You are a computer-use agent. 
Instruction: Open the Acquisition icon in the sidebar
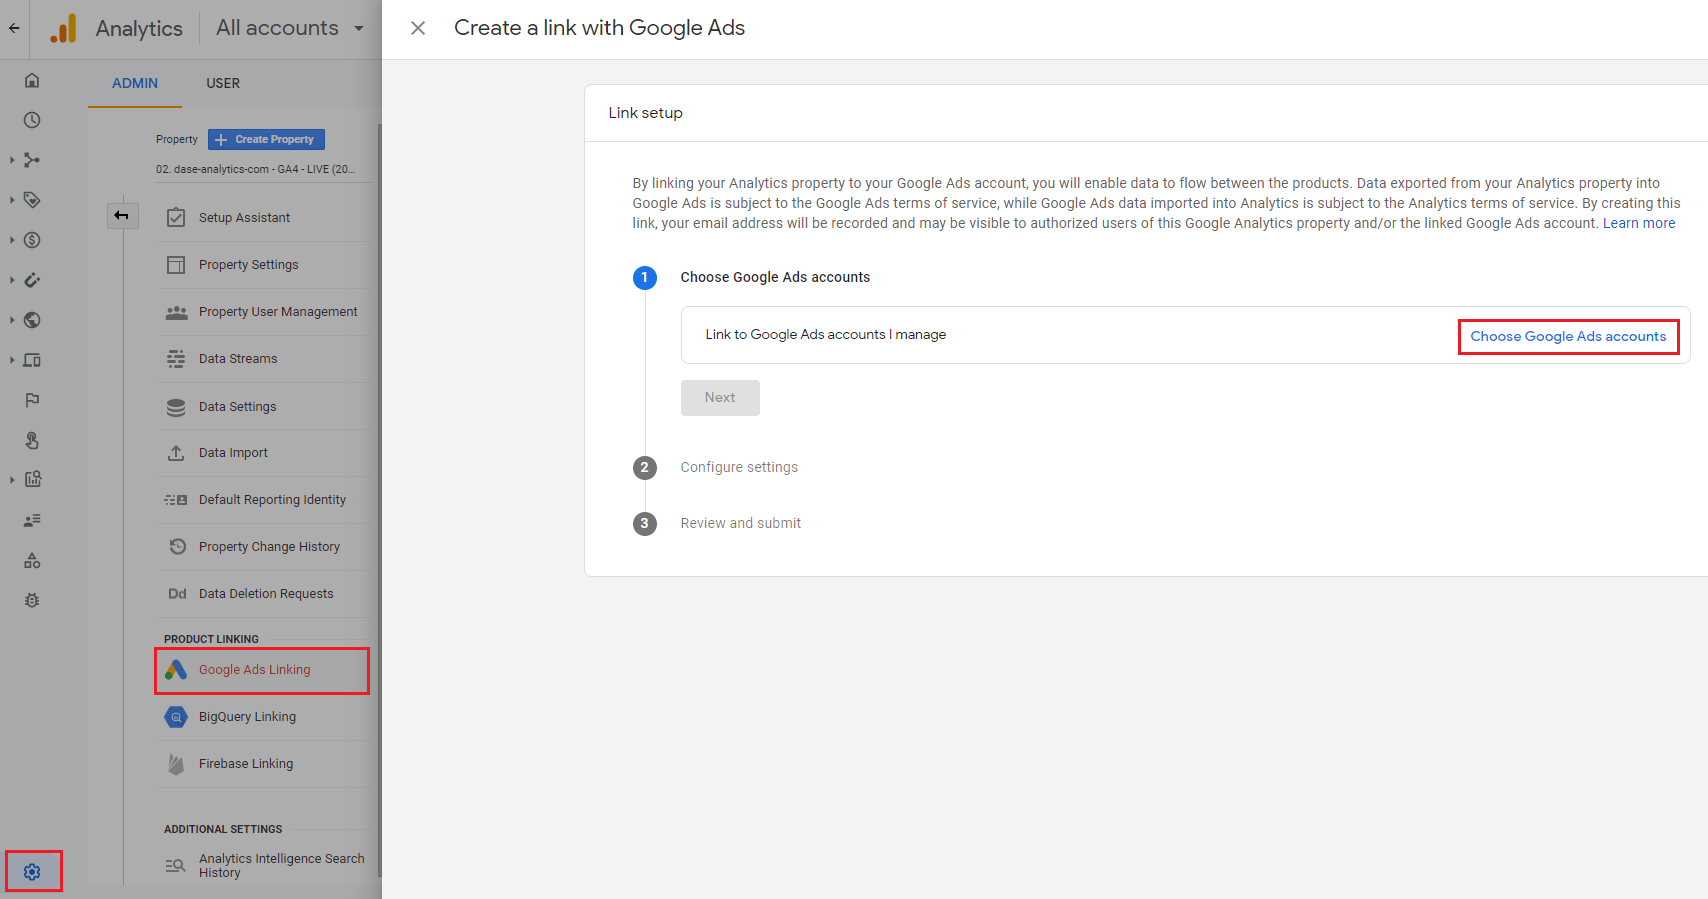pos(32,160)
